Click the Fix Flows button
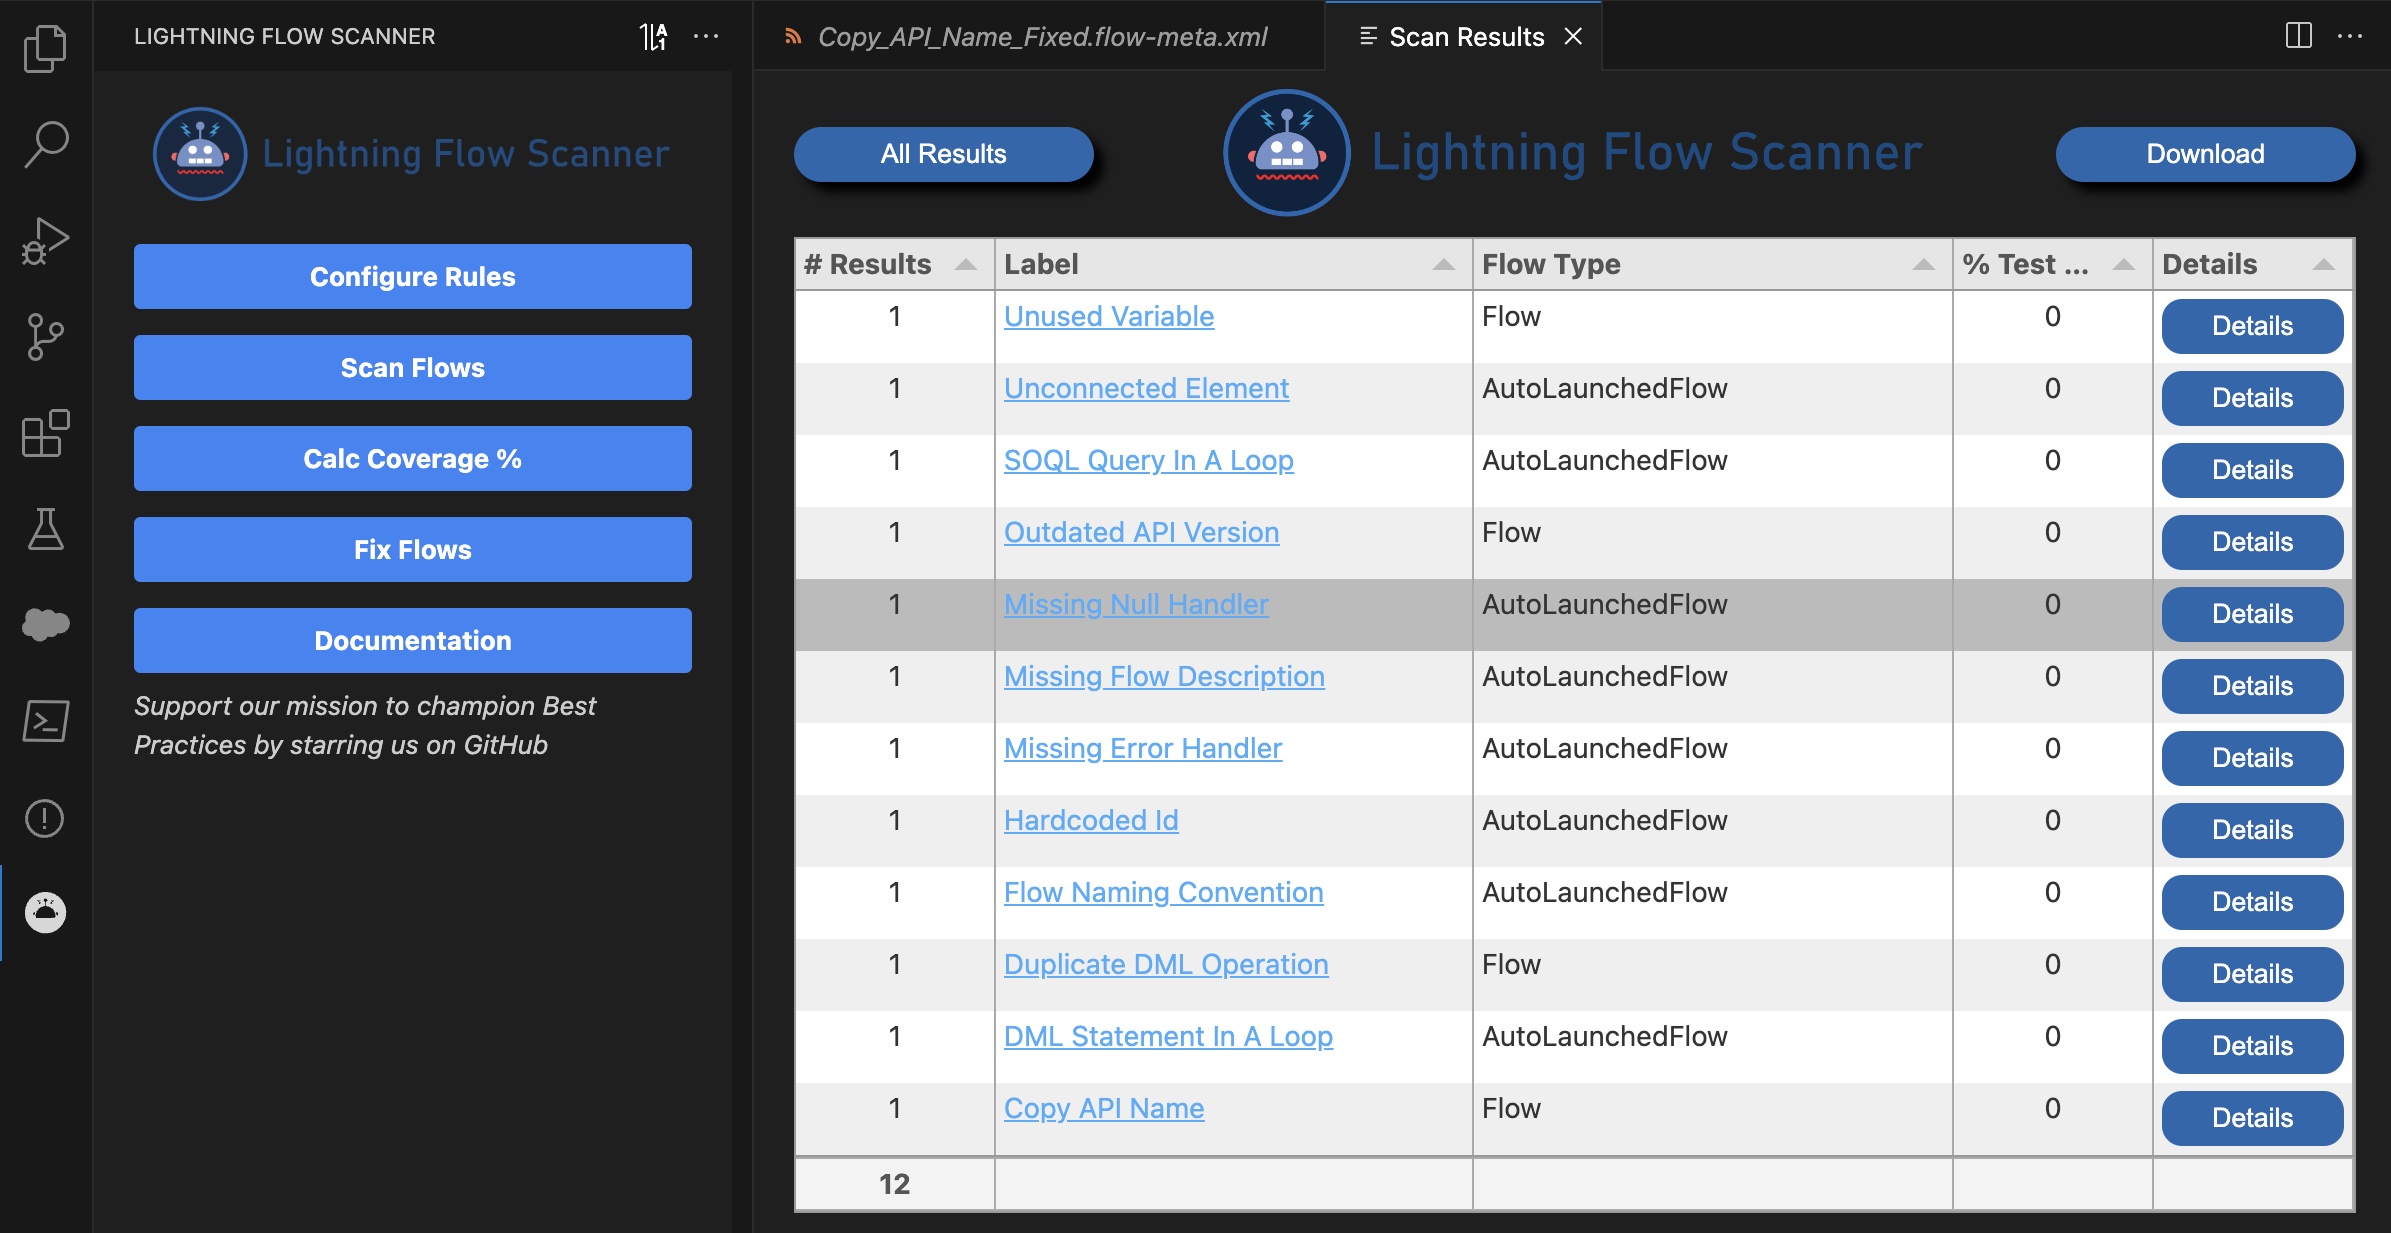The image size is (2391, 1233). pos(413,550)
